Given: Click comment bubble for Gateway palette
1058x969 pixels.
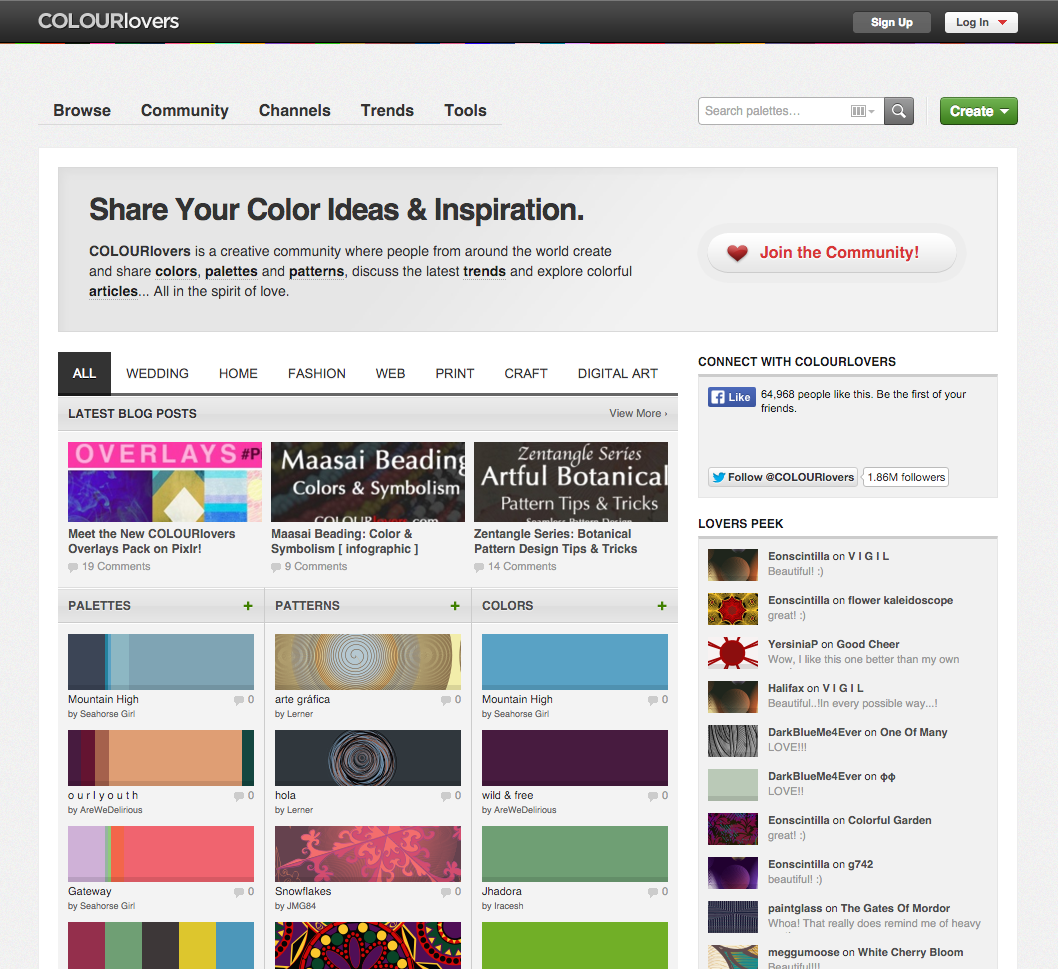Looking at the screenshot, I should click(239, 892).
